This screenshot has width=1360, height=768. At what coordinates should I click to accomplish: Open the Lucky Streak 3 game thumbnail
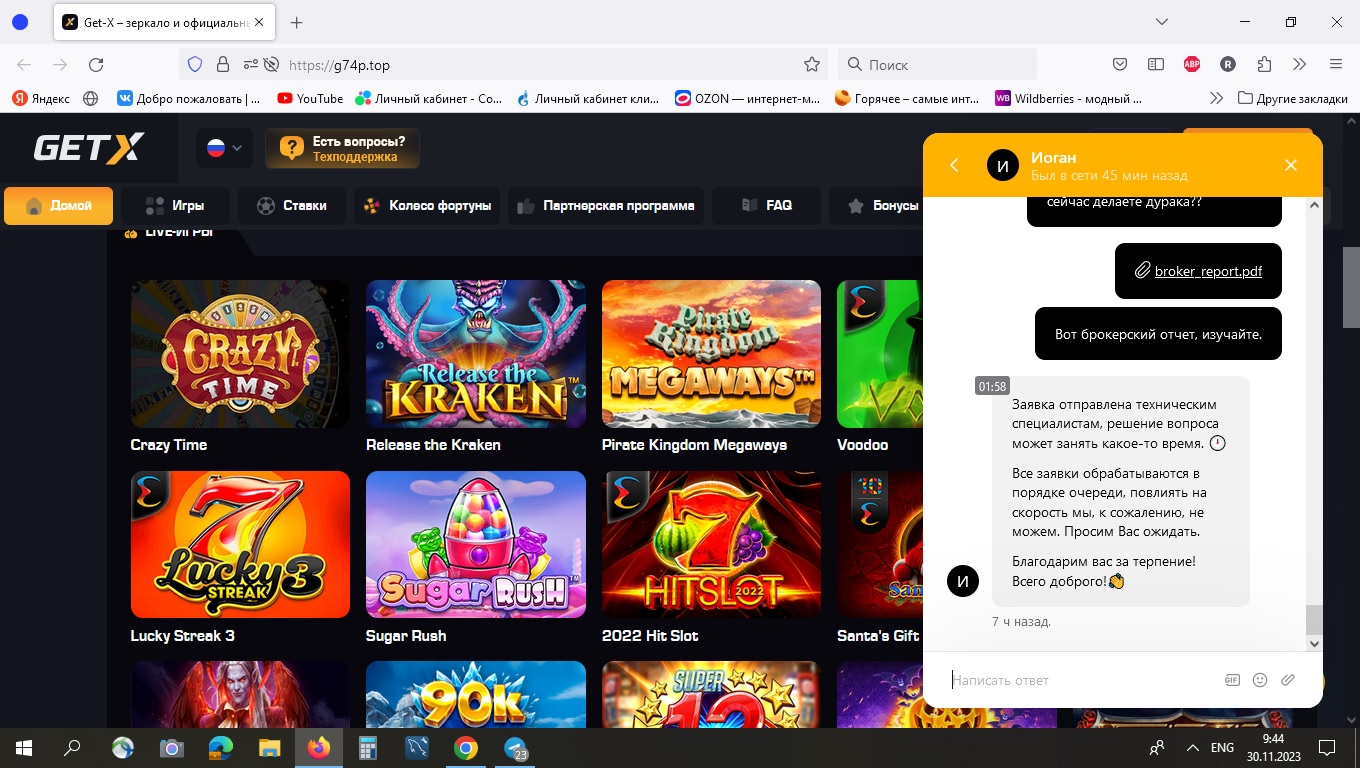point(240,544)
